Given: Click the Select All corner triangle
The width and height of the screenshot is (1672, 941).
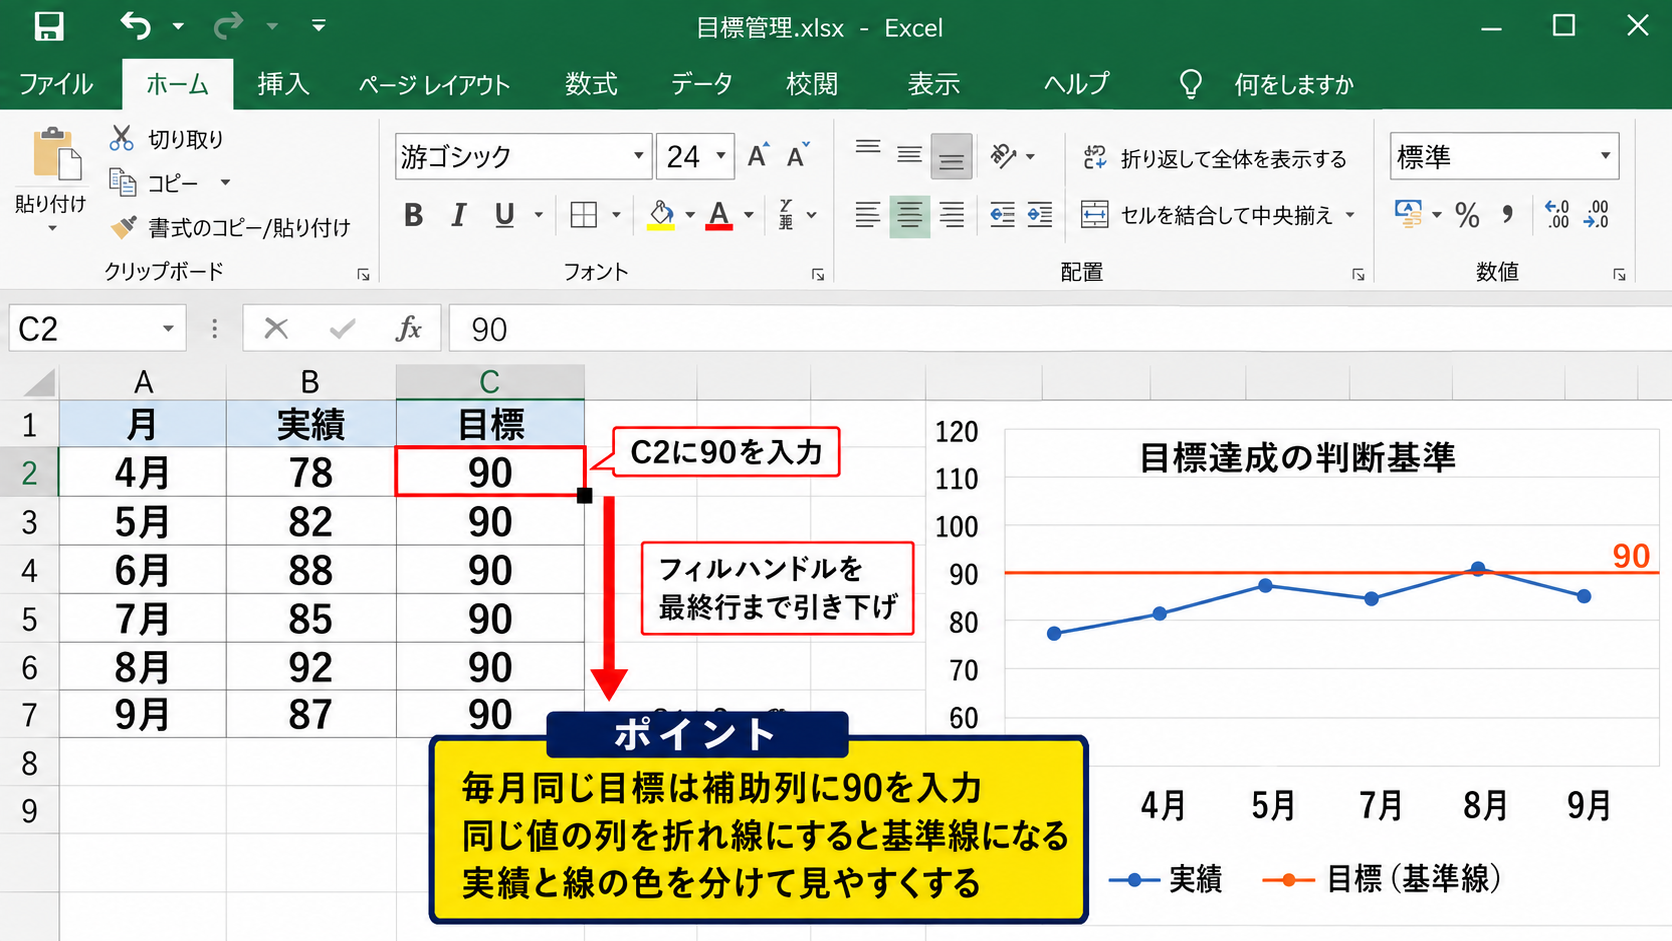Looking at the screenshot, I should tap(38, 382).
